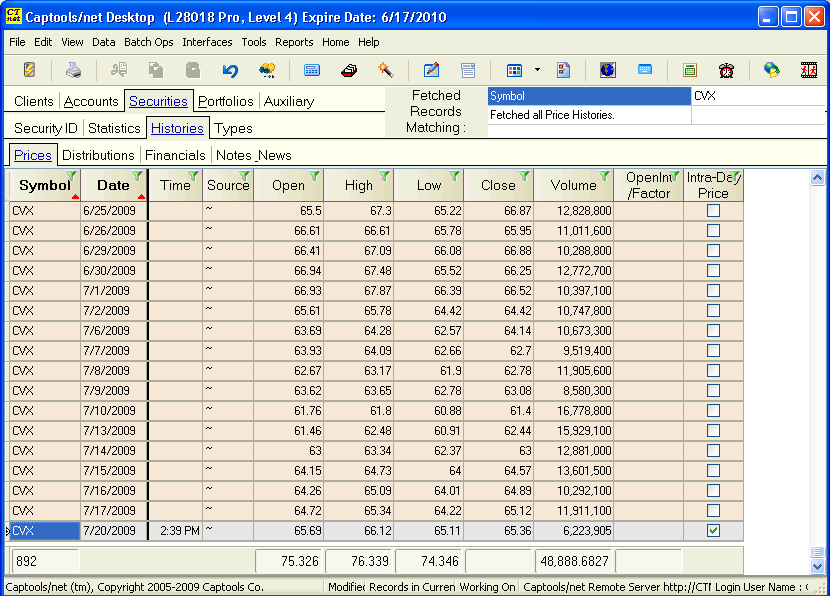The width and height of the screenshot is (830, 596).
Task: Undo the last change
Action: point(230,70)
